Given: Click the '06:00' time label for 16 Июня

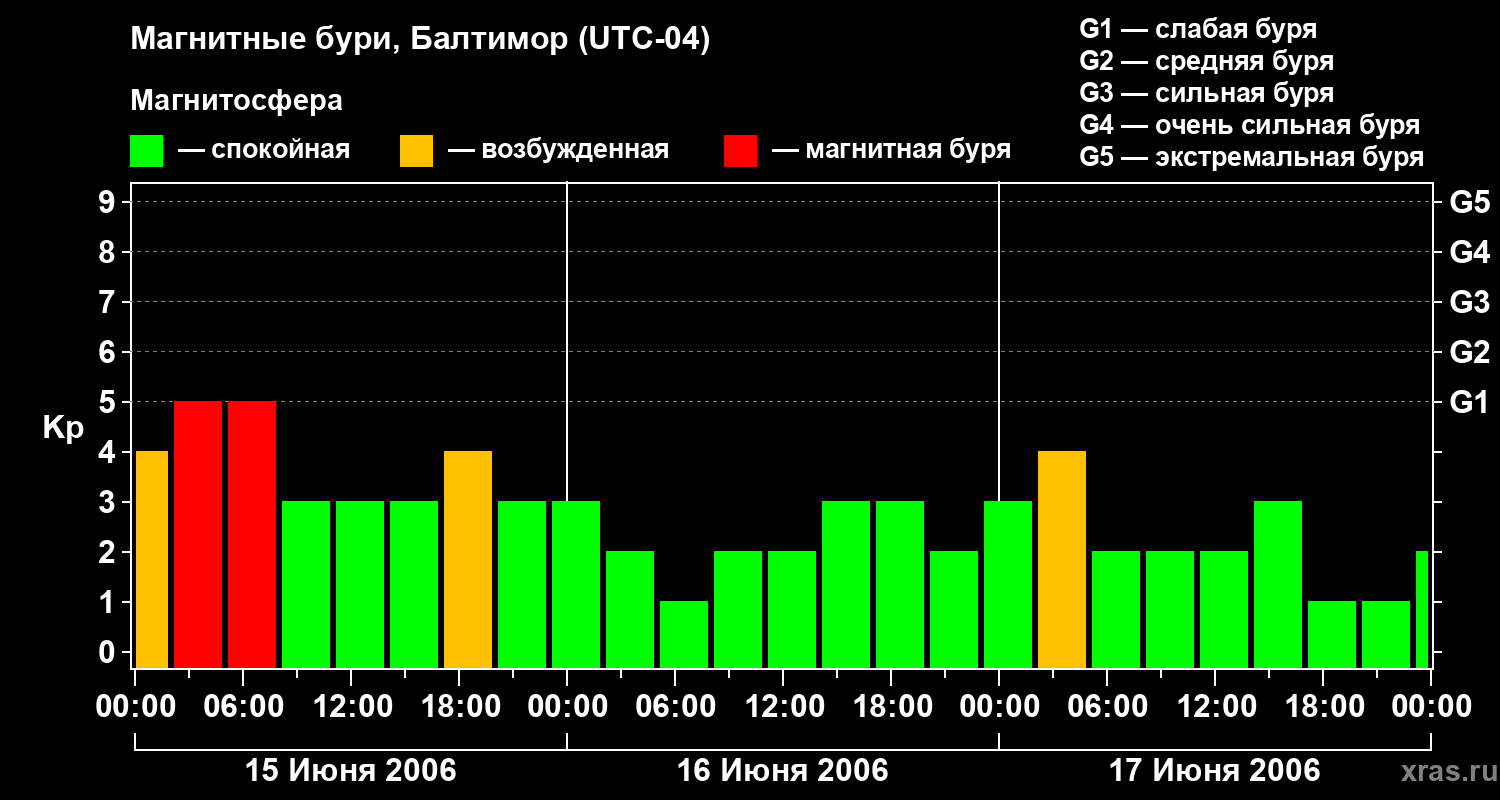Looking at the screenshot, I should (675, 707).
